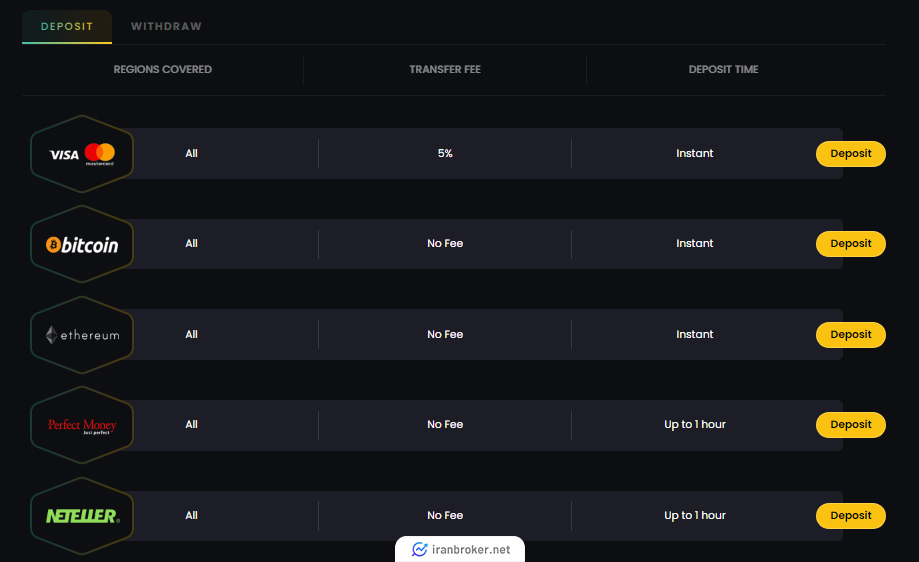Screen dimensions: 919x562
Task: Select the Bitcoin payment logo
Action: (82, 244)
